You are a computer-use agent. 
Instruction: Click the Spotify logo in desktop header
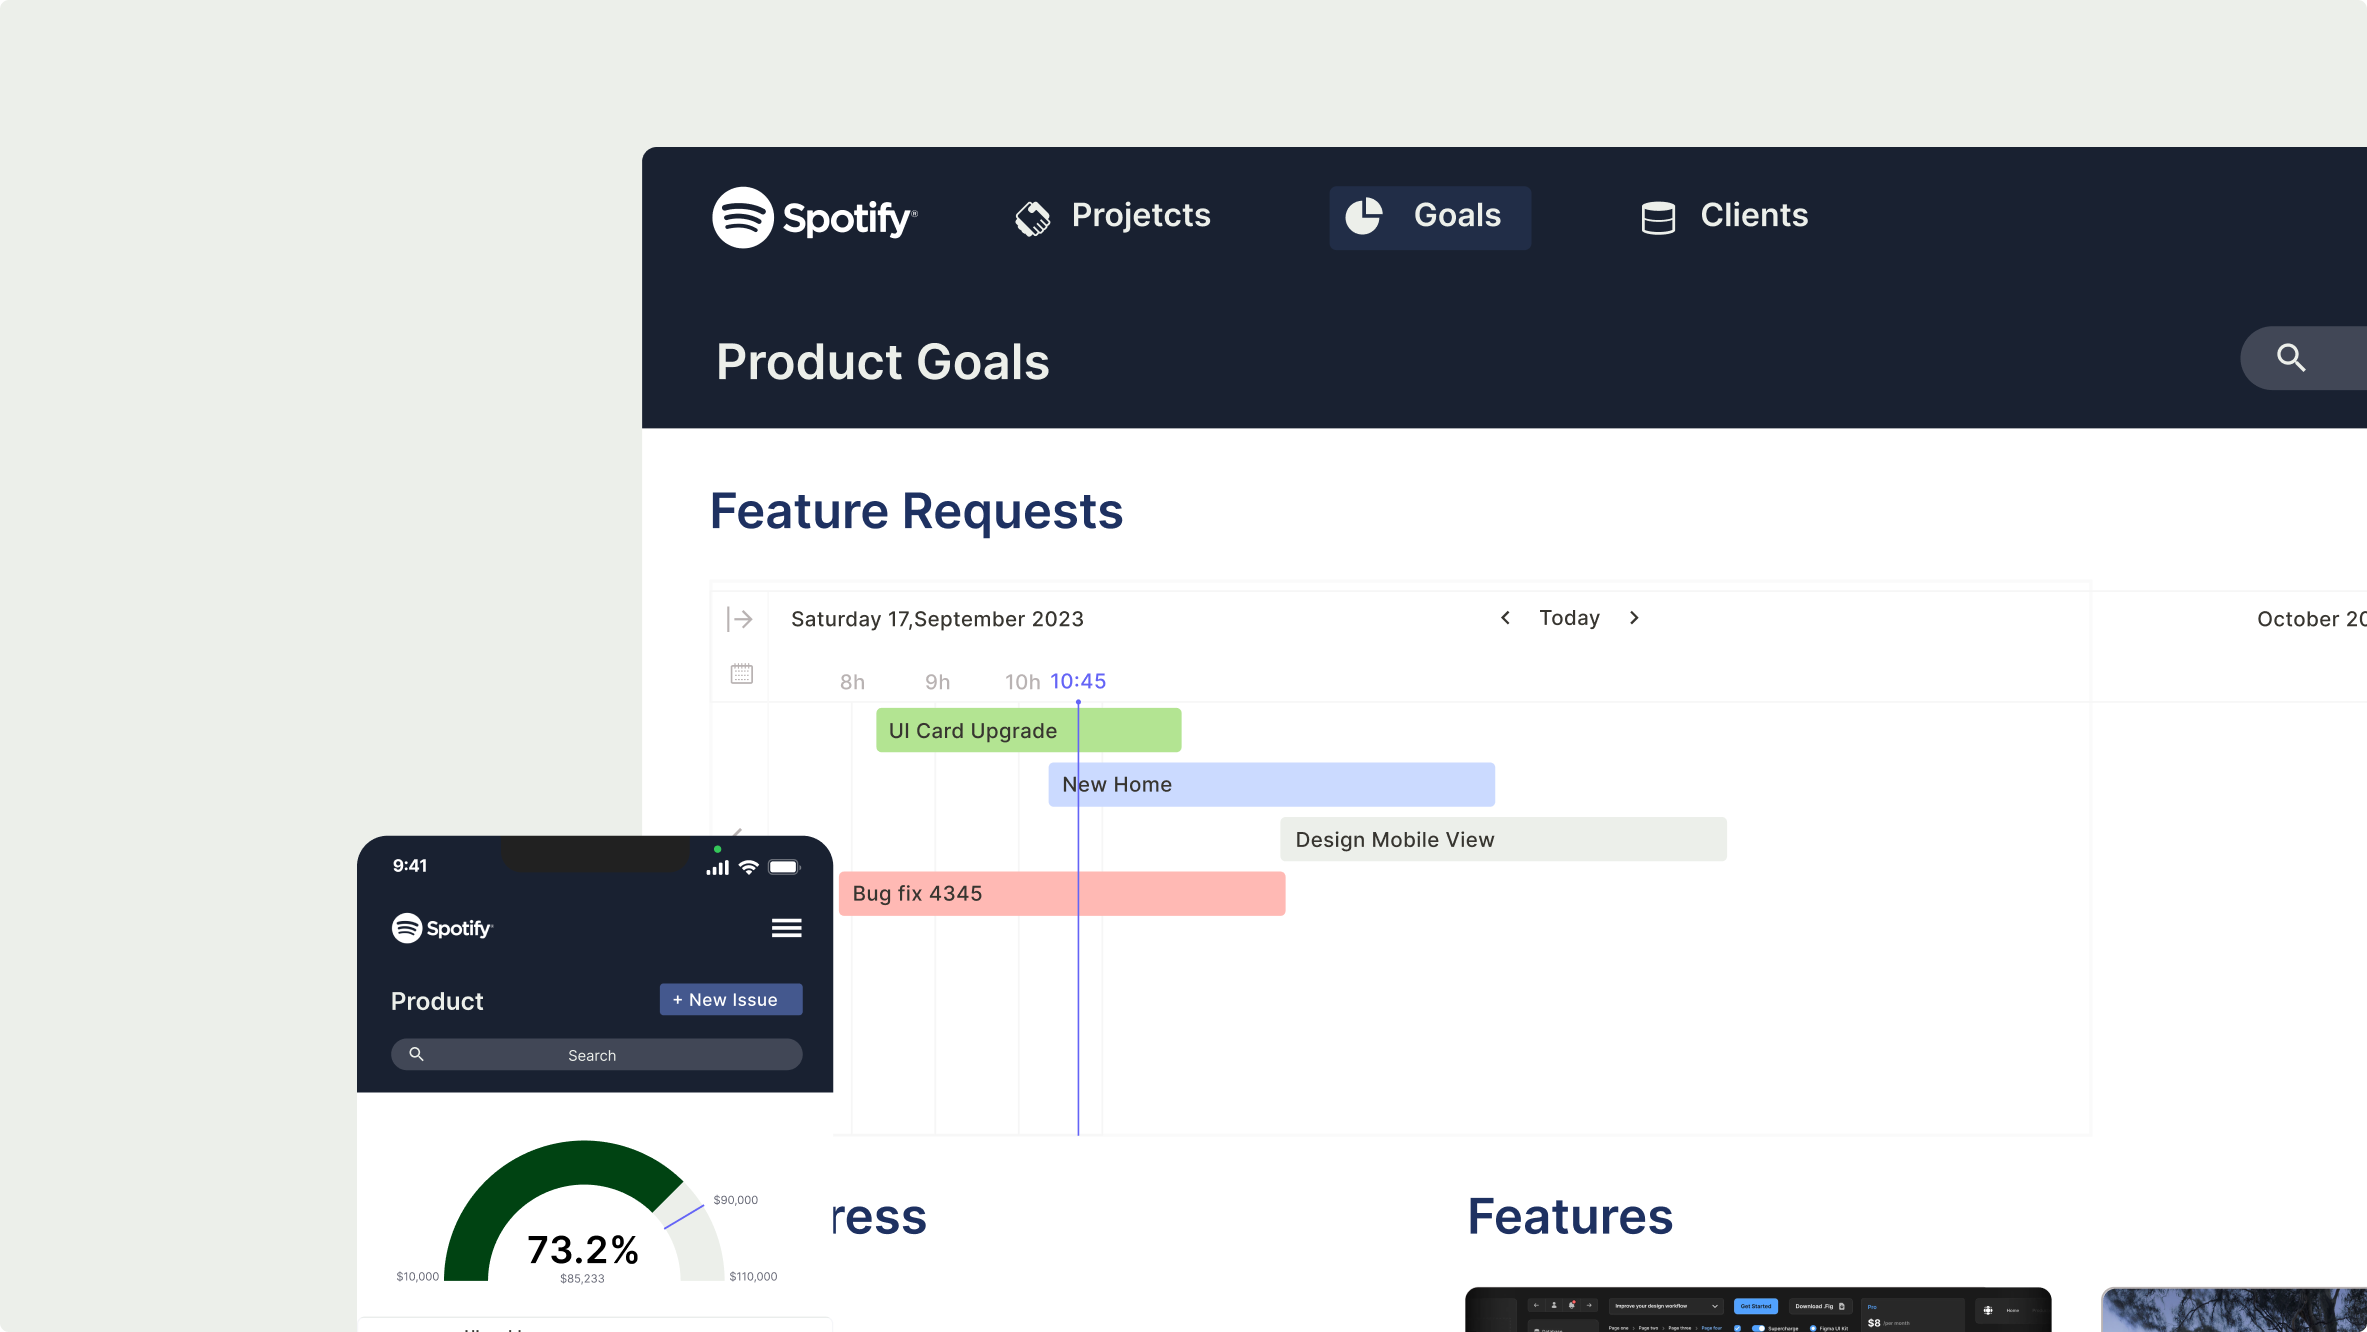point(814,217)
